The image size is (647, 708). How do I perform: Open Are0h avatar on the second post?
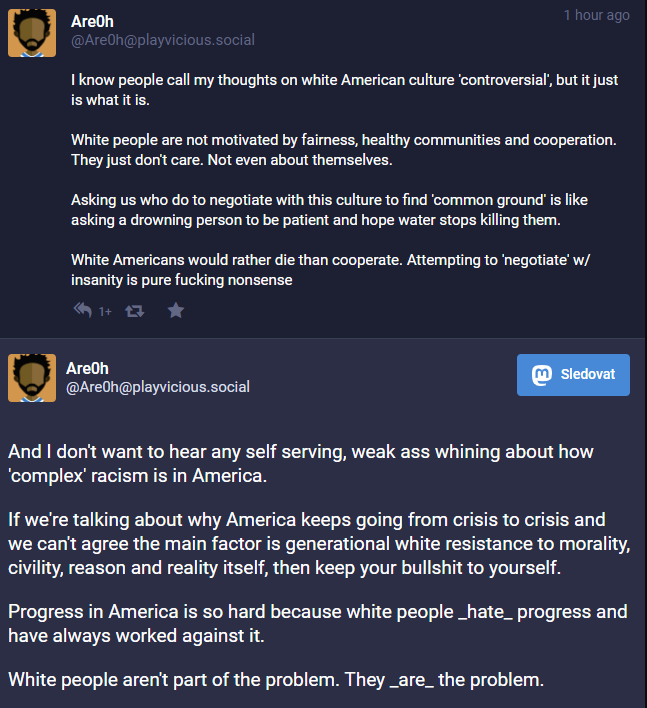(32, 378)
